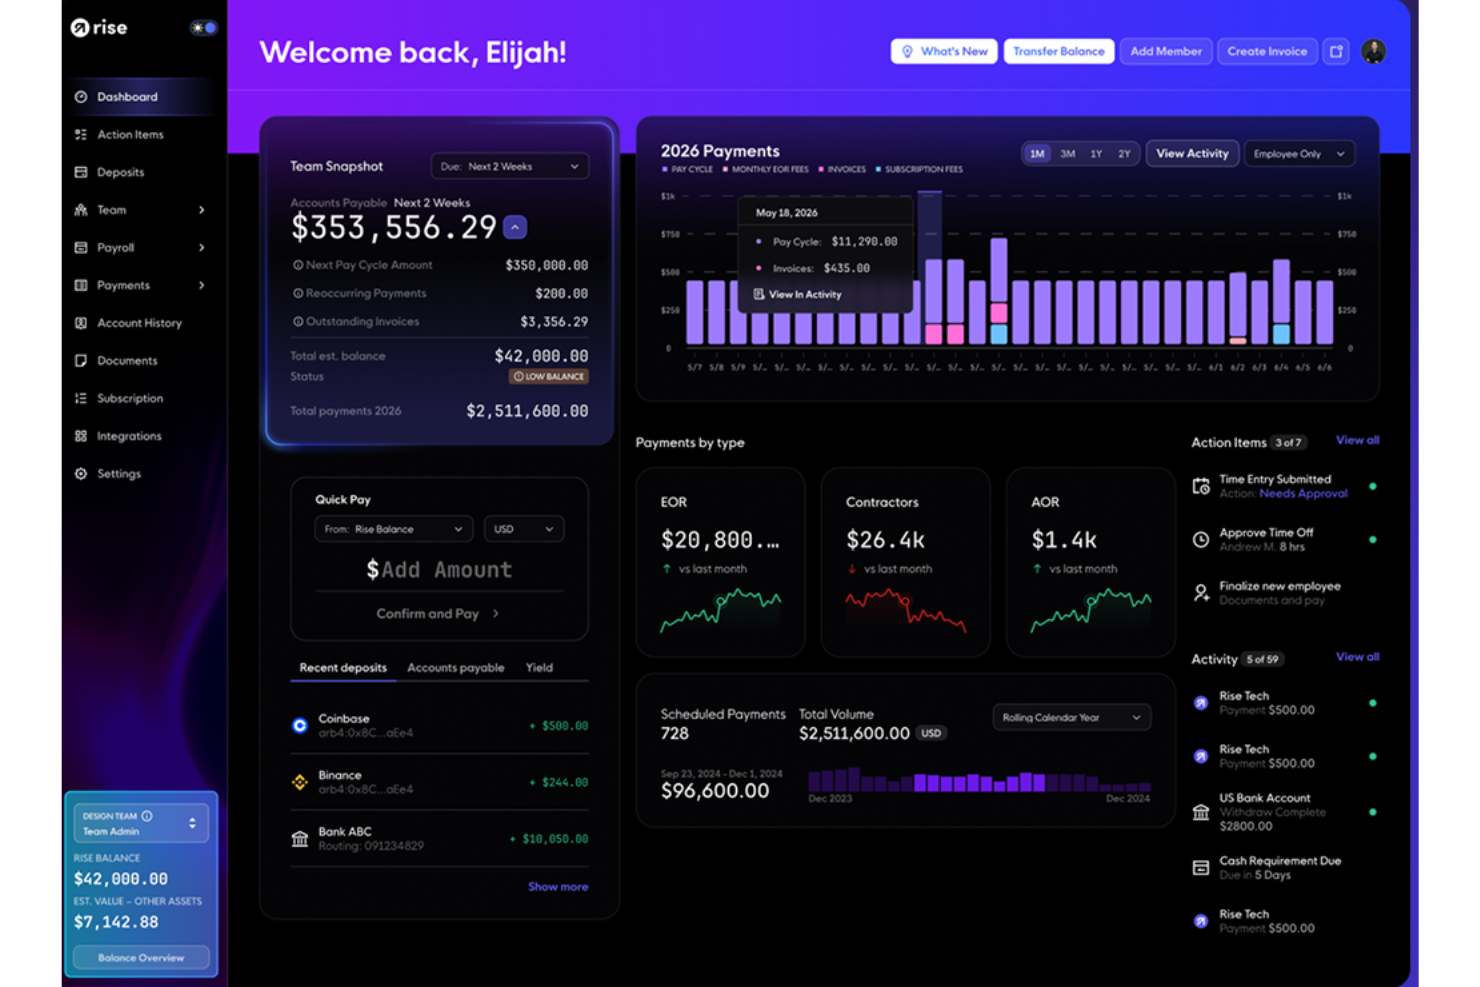Switch to the Accounts payable tab
This screenshot has width=1480, height=987.
coord(455,668)
